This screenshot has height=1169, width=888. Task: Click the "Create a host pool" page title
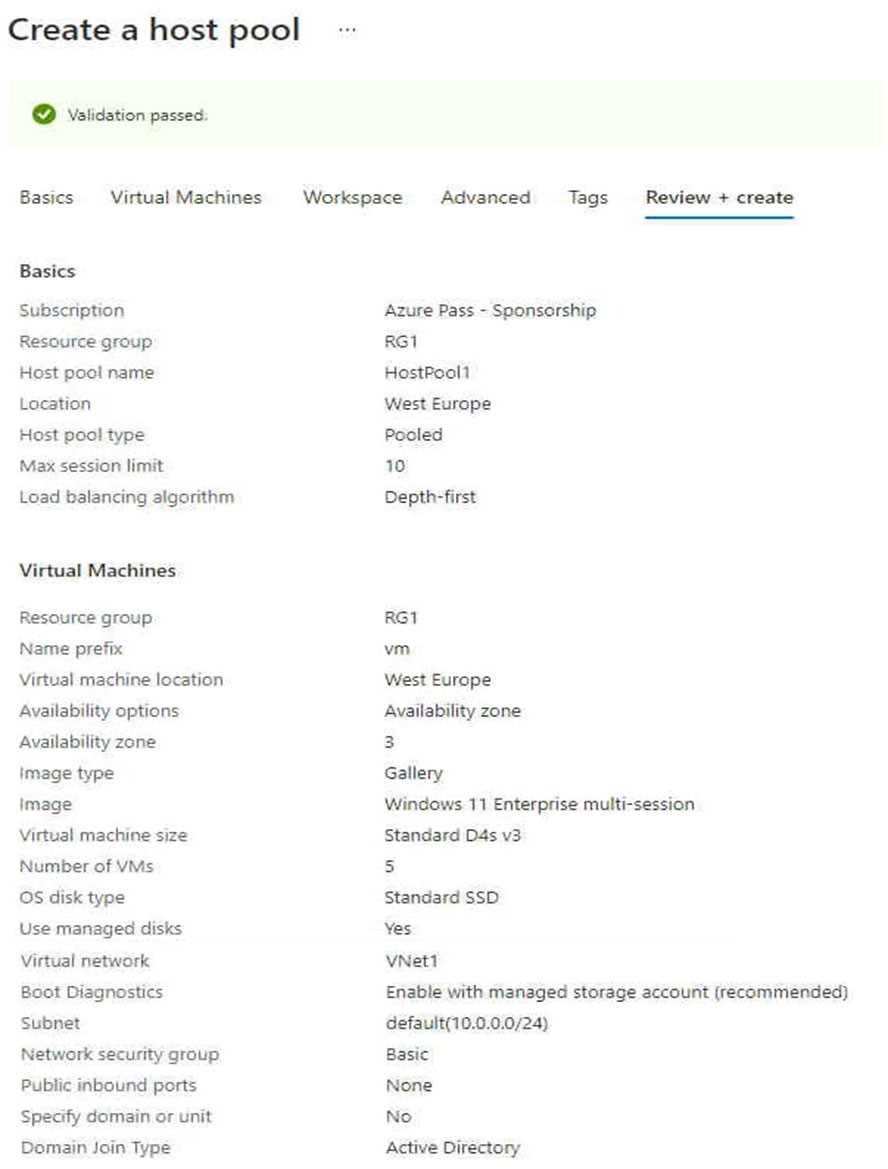point(154,30)
